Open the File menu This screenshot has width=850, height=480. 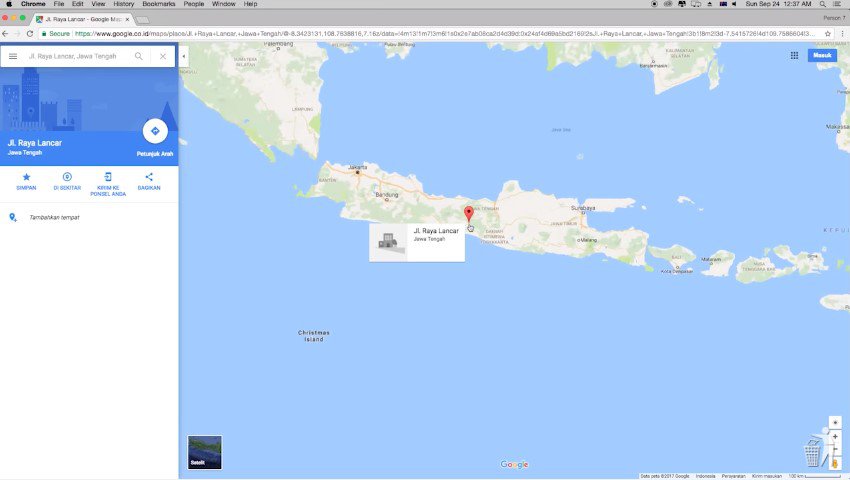(59, 4)
